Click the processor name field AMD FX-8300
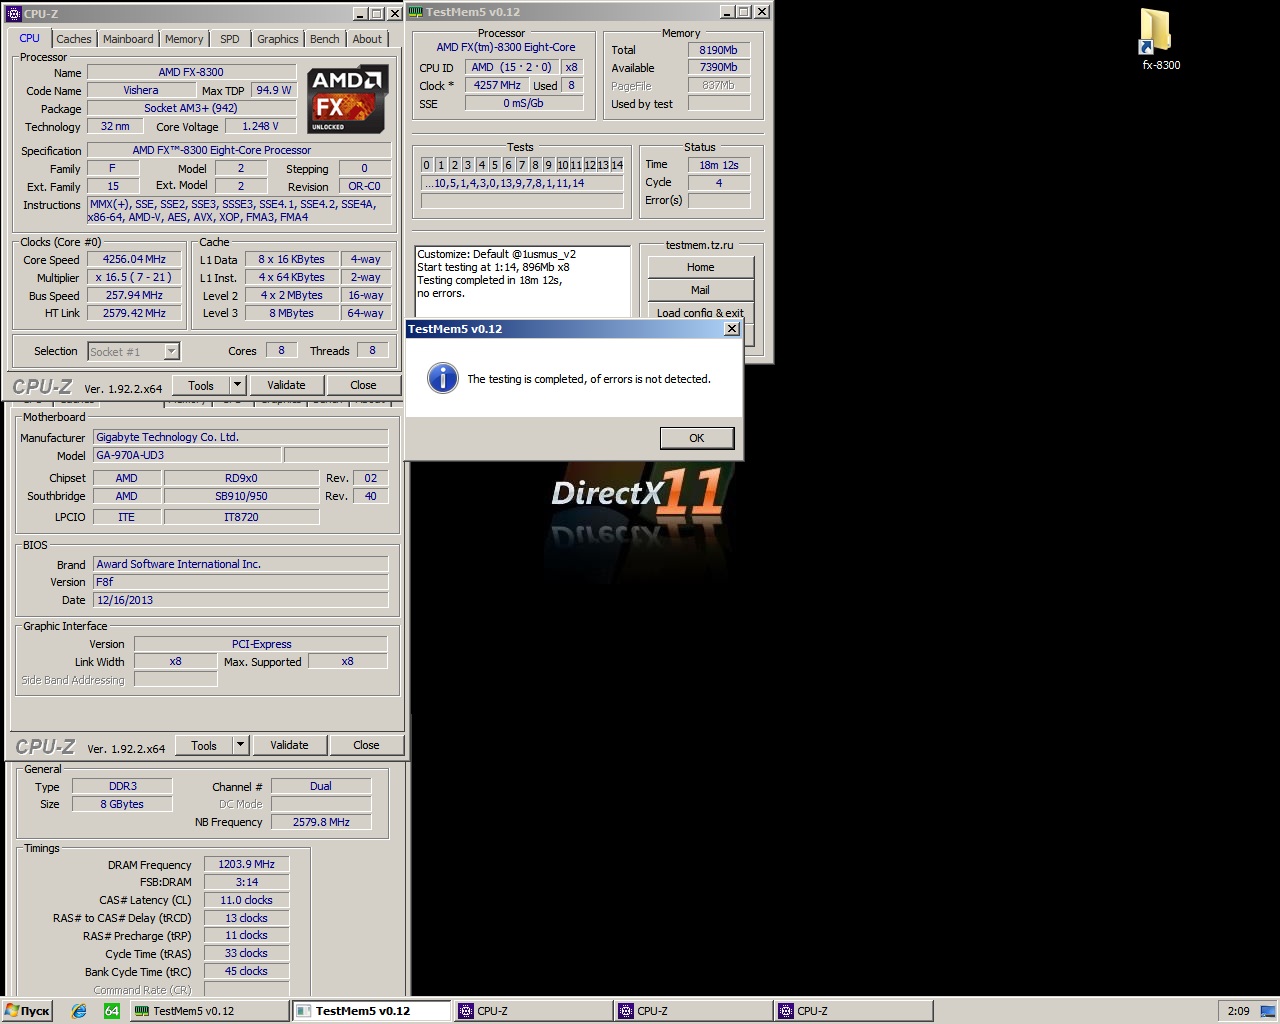Viewport: 1280px width, 1024px height. click(191, 72)
